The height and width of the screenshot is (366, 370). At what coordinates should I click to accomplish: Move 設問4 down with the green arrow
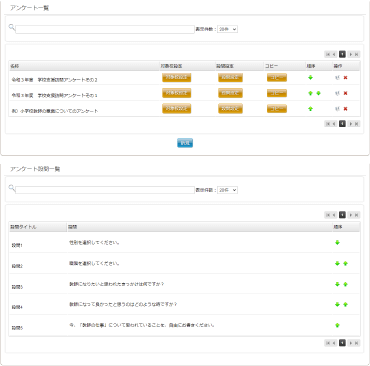coord(337,304)
